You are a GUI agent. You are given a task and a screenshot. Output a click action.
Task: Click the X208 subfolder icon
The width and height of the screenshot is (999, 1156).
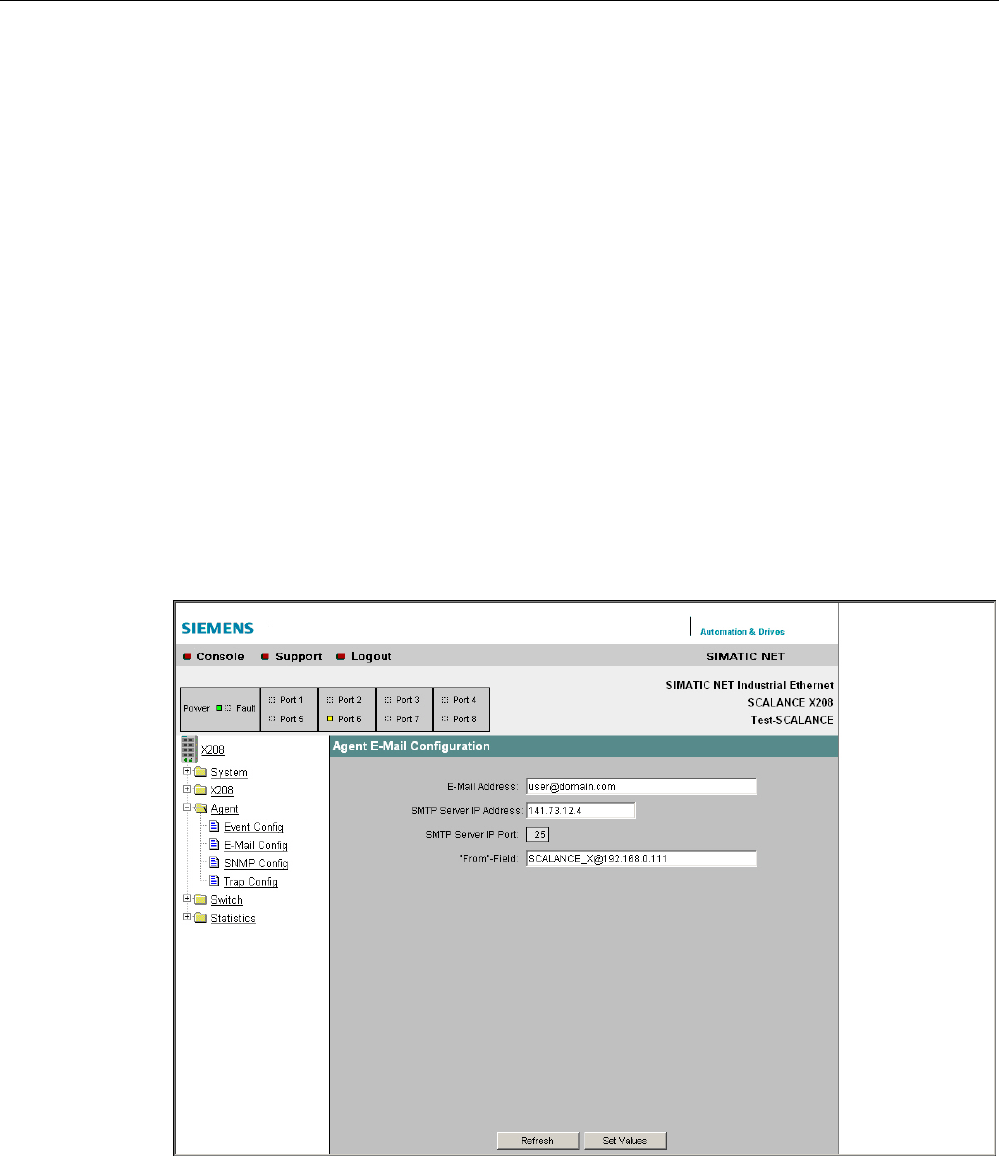200,790
